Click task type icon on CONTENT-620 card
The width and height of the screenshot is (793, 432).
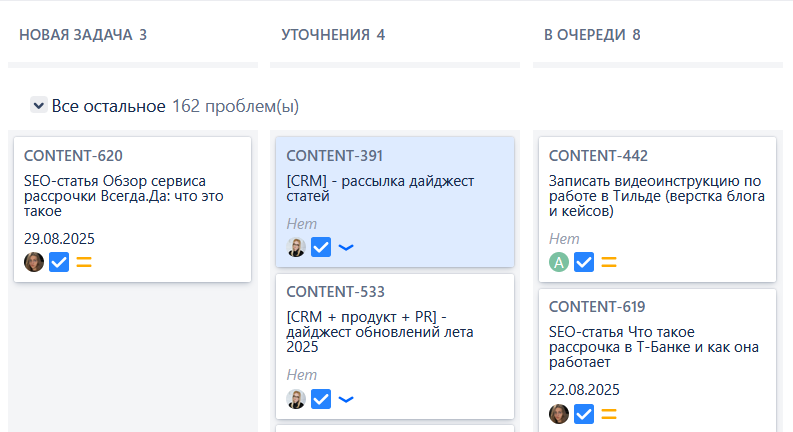[x=59, y=262]
